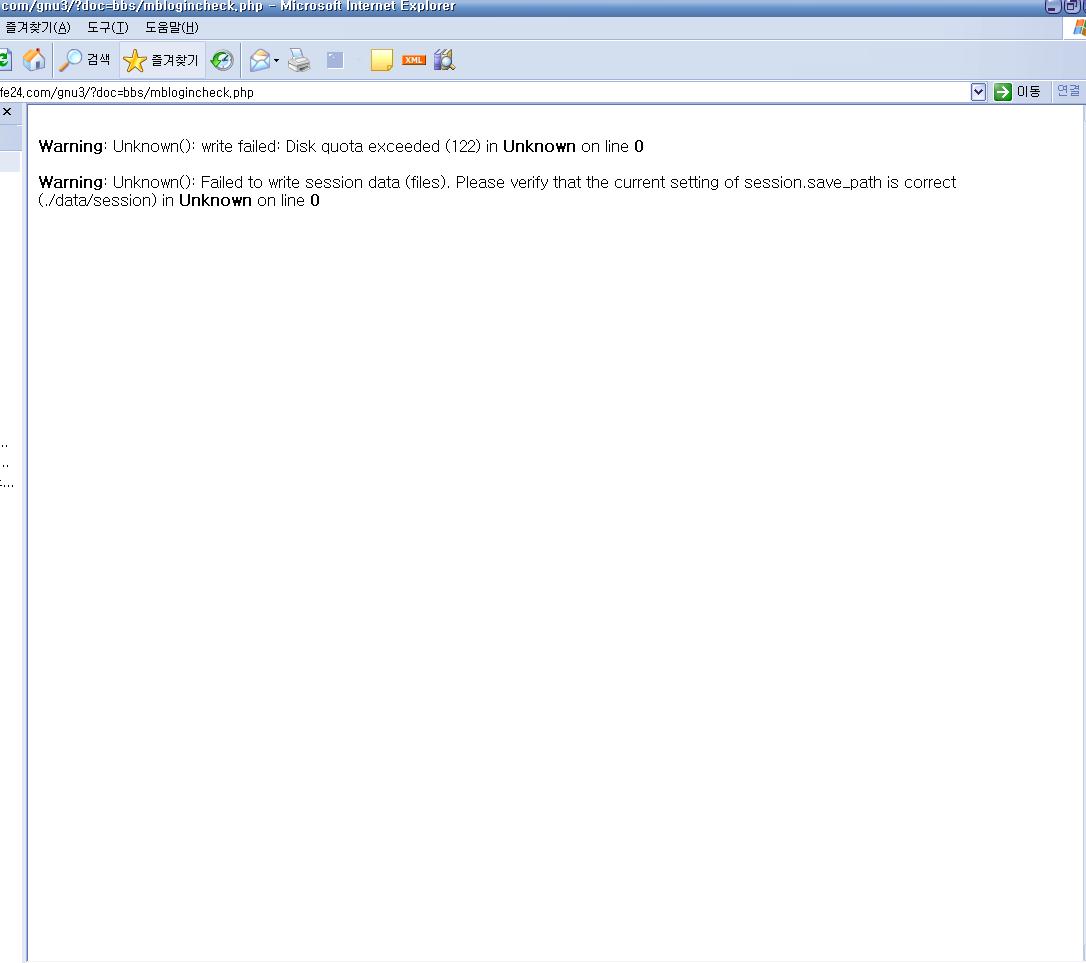Image resolution: width=1086 pixels, height=963 pixels.
Task: Click the orange XML icon
Action: (413, 60)
